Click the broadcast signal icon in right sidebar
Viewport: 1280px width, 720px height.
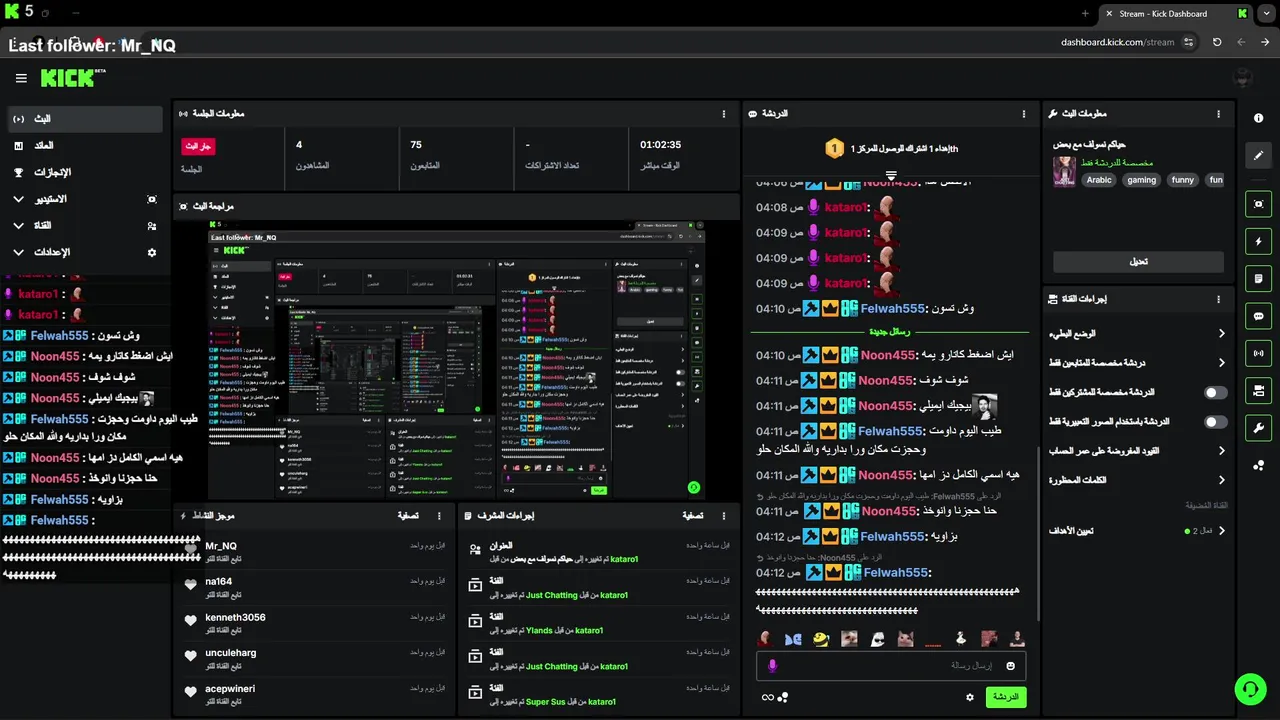[1258, 353]
